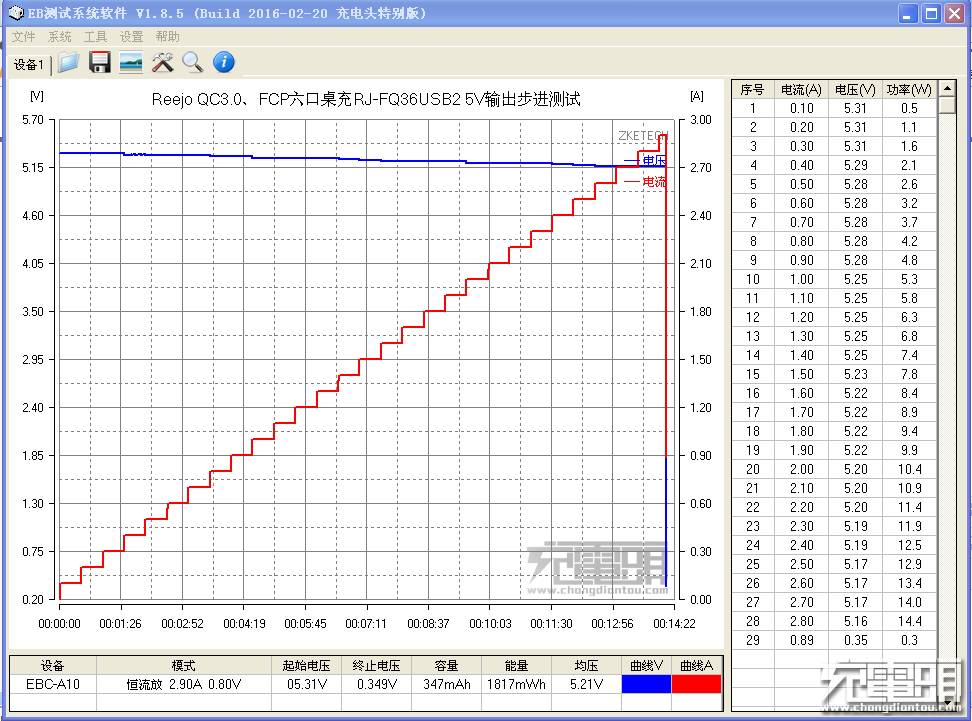Click current 1.50 in row 15
This screenshot has height=721, width=972.
(x=802, y=374)
